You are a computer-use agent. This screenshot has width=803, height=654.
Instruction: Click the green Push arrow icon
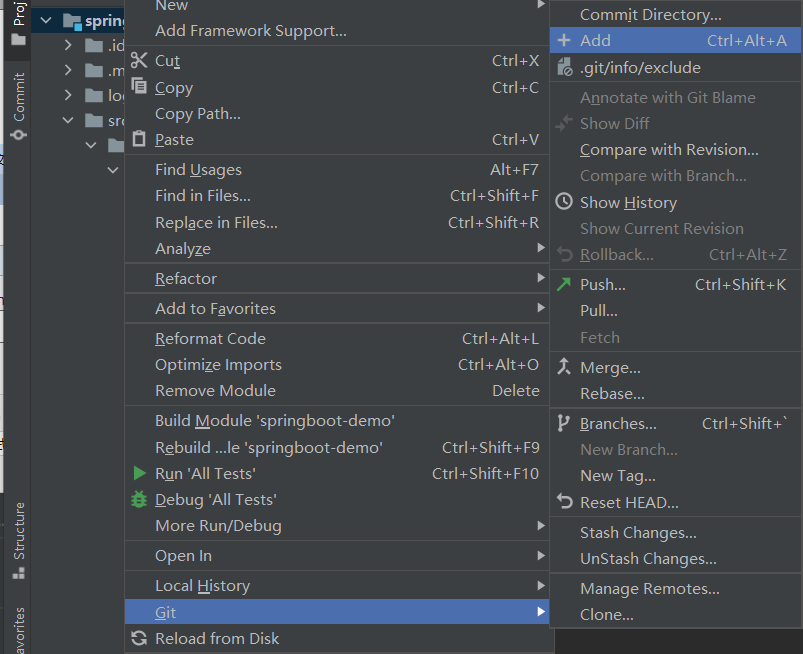click(564, 284)
